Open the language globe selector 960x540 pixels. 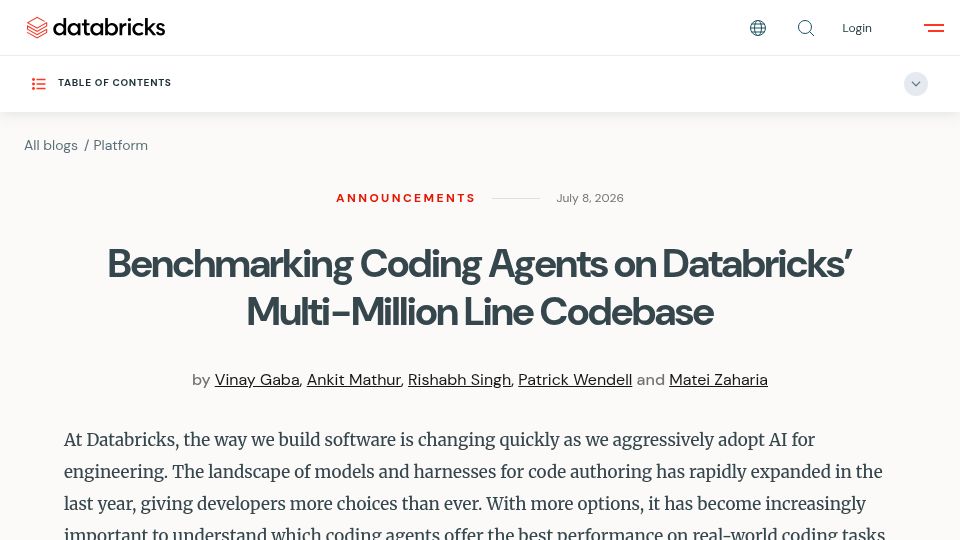point(758,28)
